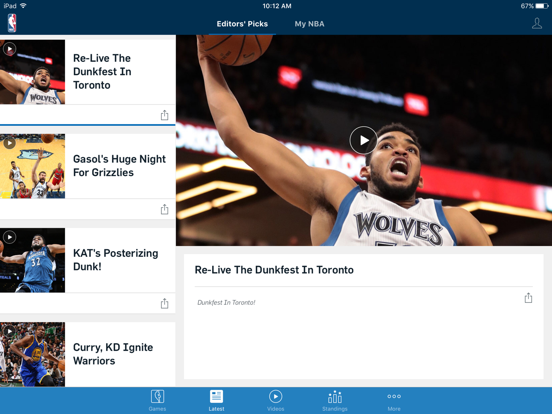Play the KAT's Posterizing Dunk thumbnail video
The height and width of the screenshot is (414, 552).
(10, 237)
